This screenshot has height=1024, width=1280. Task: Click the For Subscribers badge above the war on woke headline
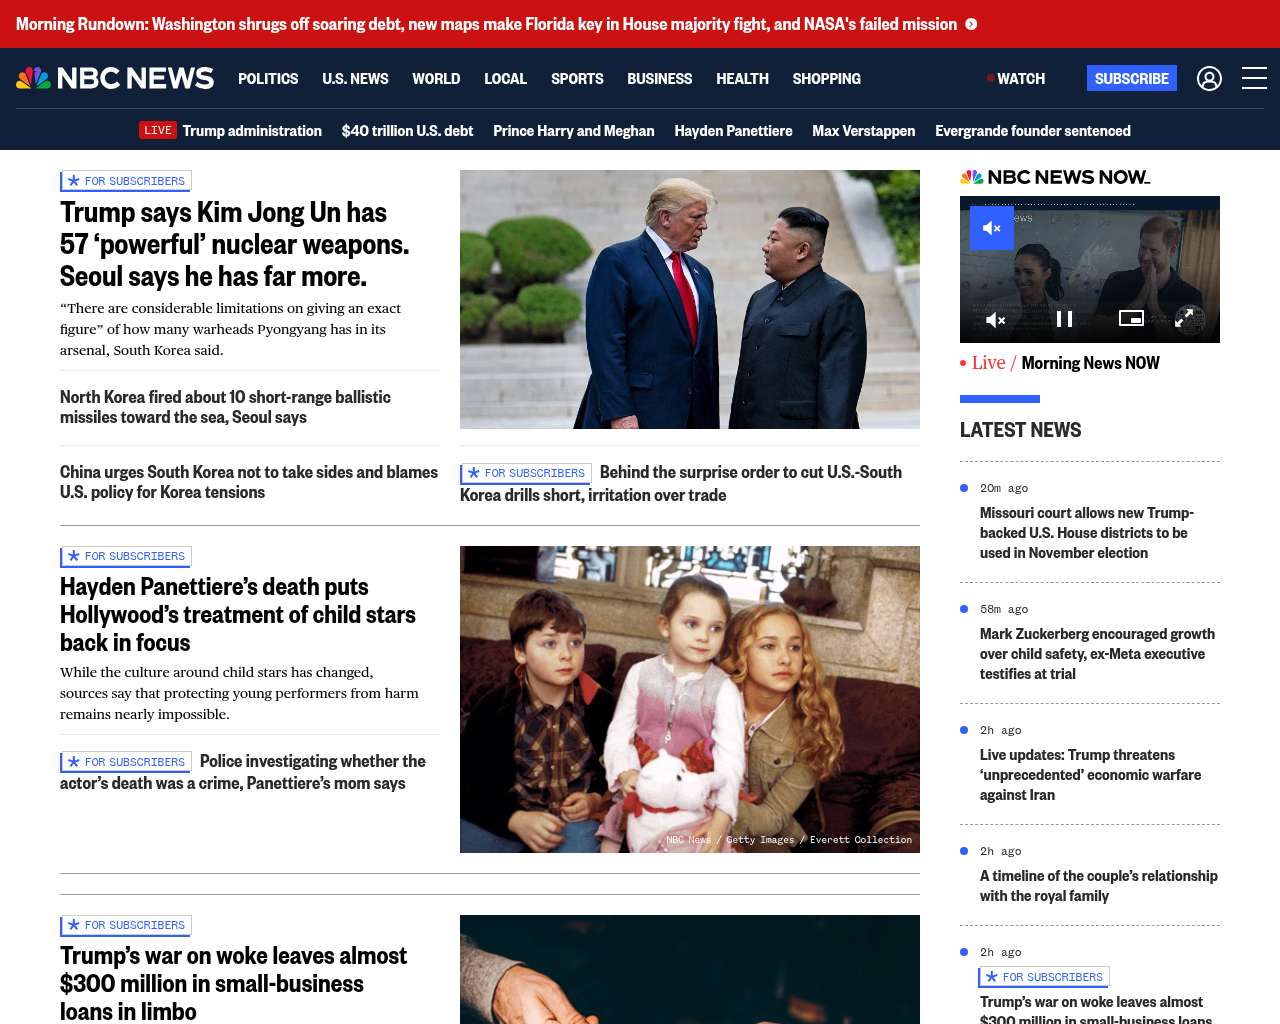click(x=126, y=925)
